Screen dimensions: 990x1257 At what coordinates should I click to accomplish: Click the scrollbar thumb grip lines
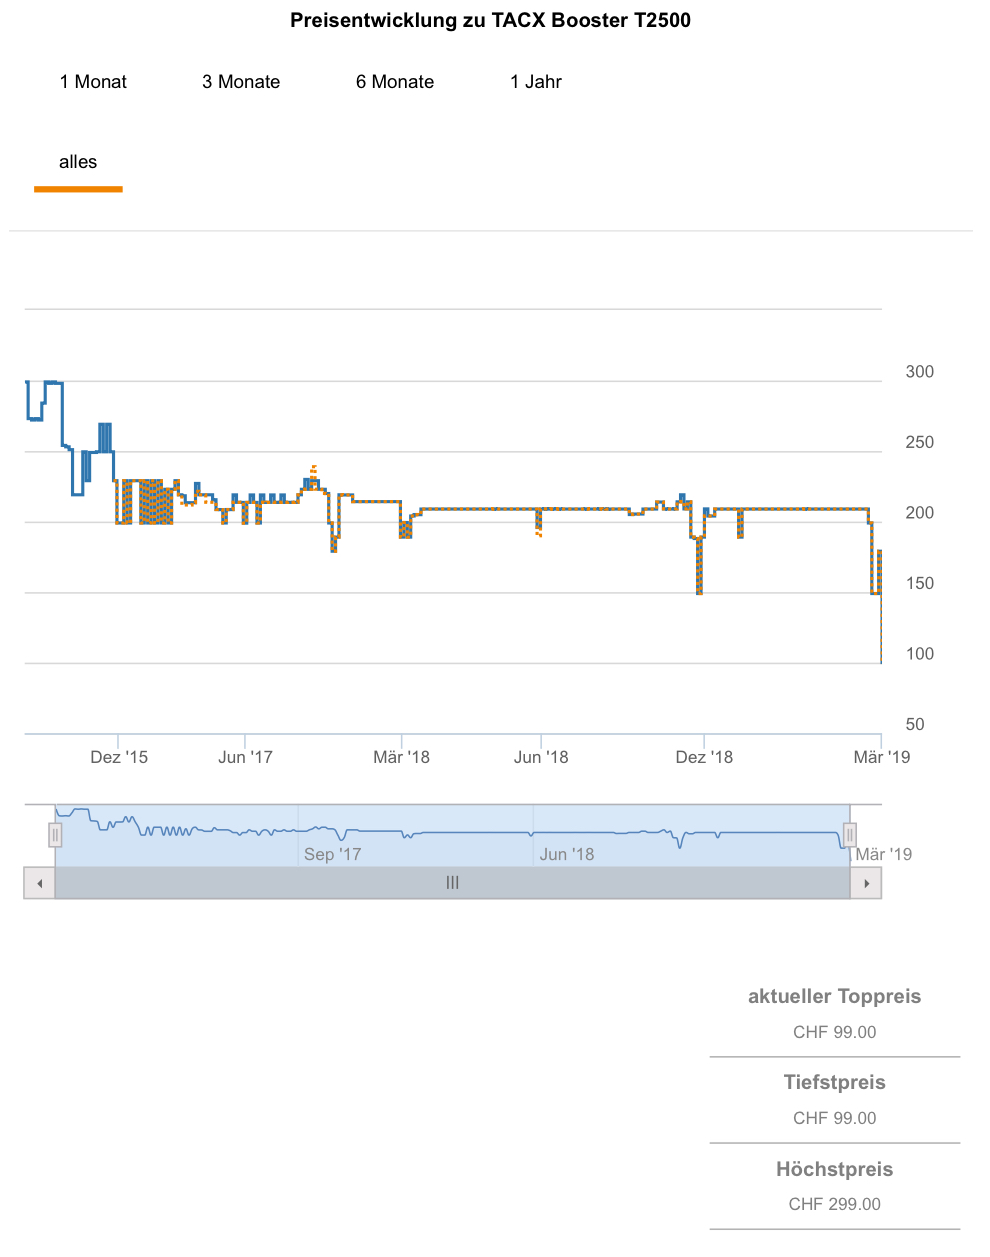(452, 883)
